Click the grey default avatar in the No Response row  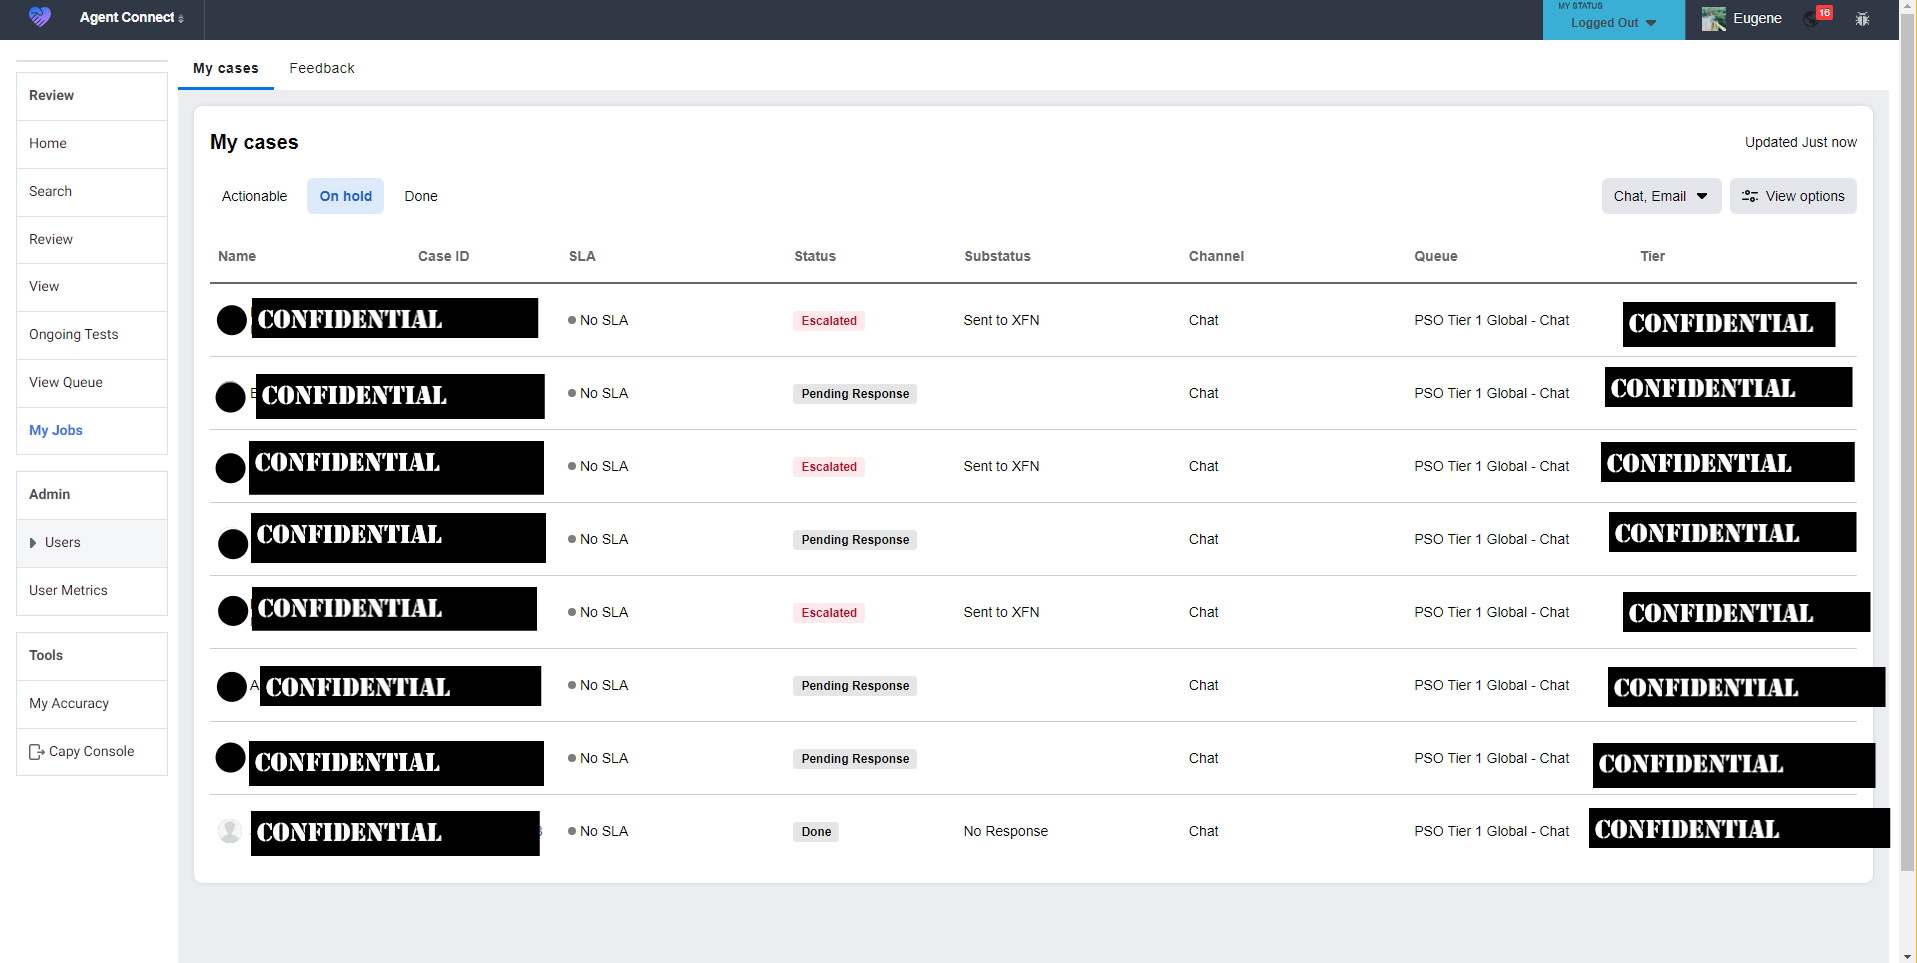click(230, 830)
